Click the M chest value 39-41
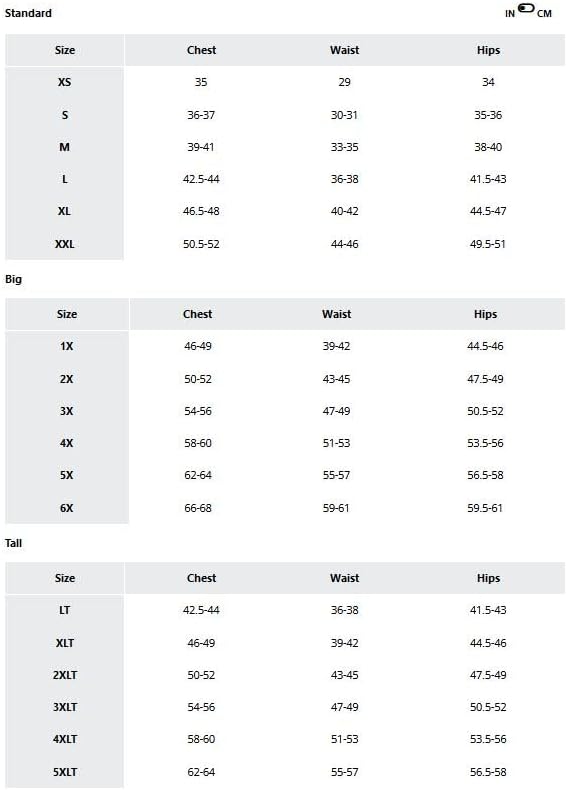This screenshot has height=790, width=567. click(201, 147)
